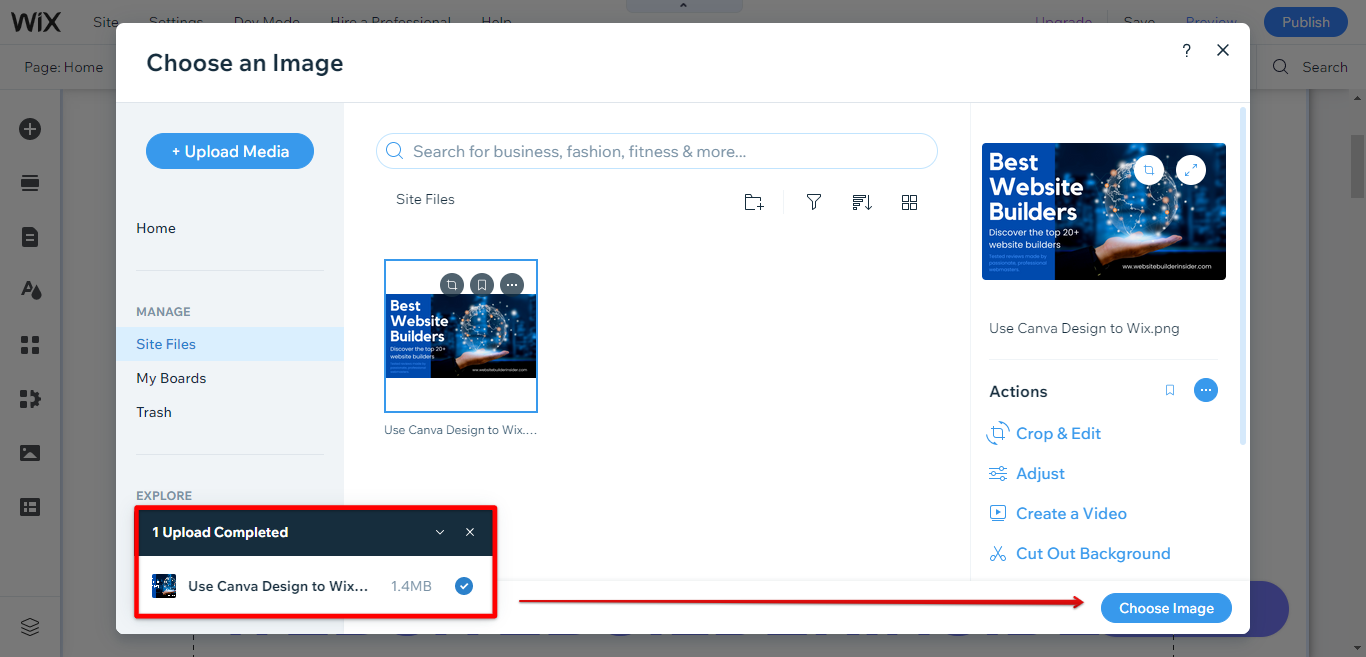Go to Trash in the sidebar
Viewport: 1366px width, 657px height.
click(x=154, y=412)
